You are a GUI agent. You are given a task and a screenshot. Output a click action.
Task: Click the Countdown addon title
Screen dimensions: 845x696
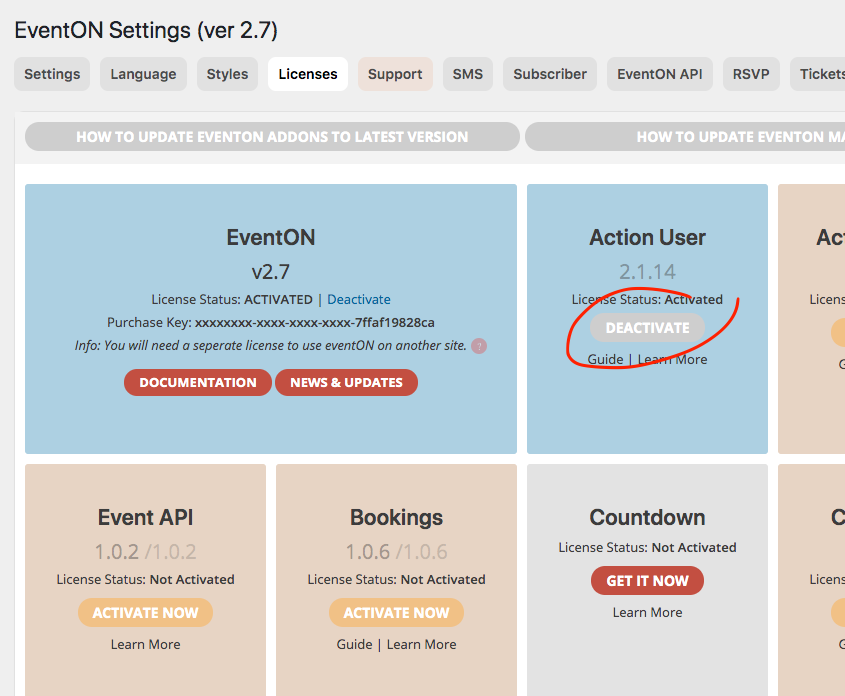[647, 517]
